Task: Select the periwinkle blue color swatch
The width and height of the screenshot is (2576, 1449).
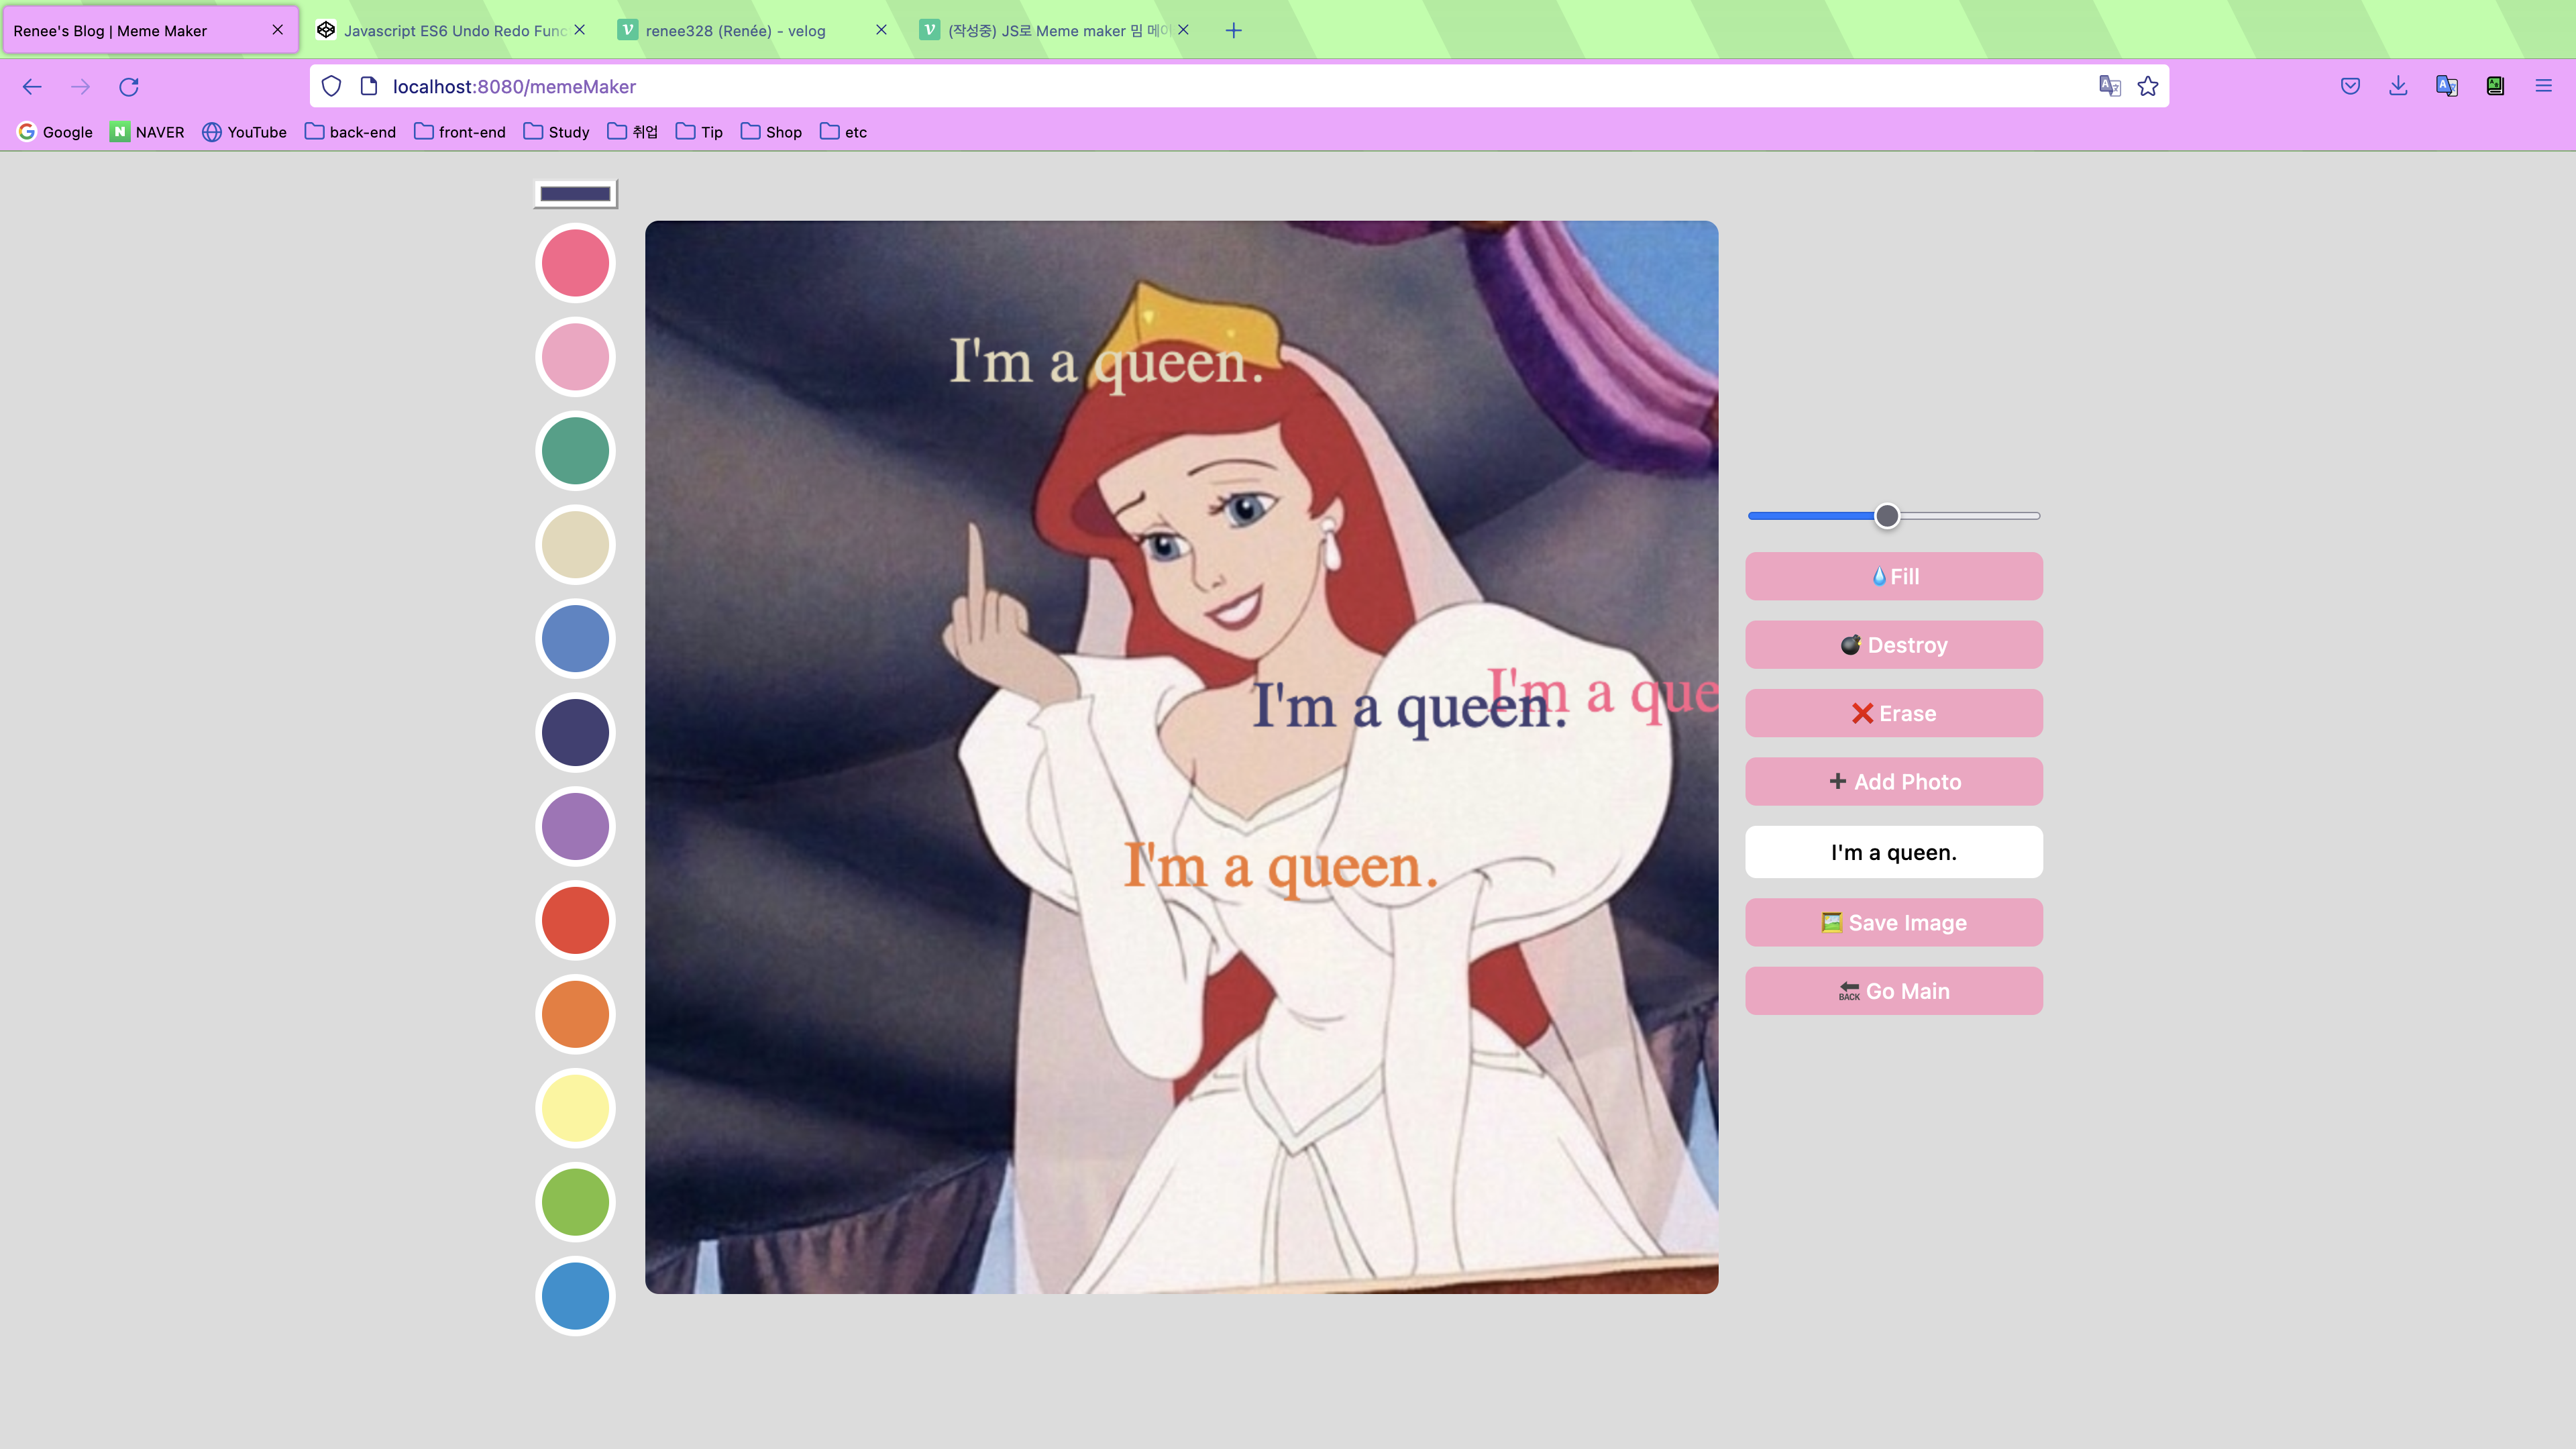Action: click(575, 639)
